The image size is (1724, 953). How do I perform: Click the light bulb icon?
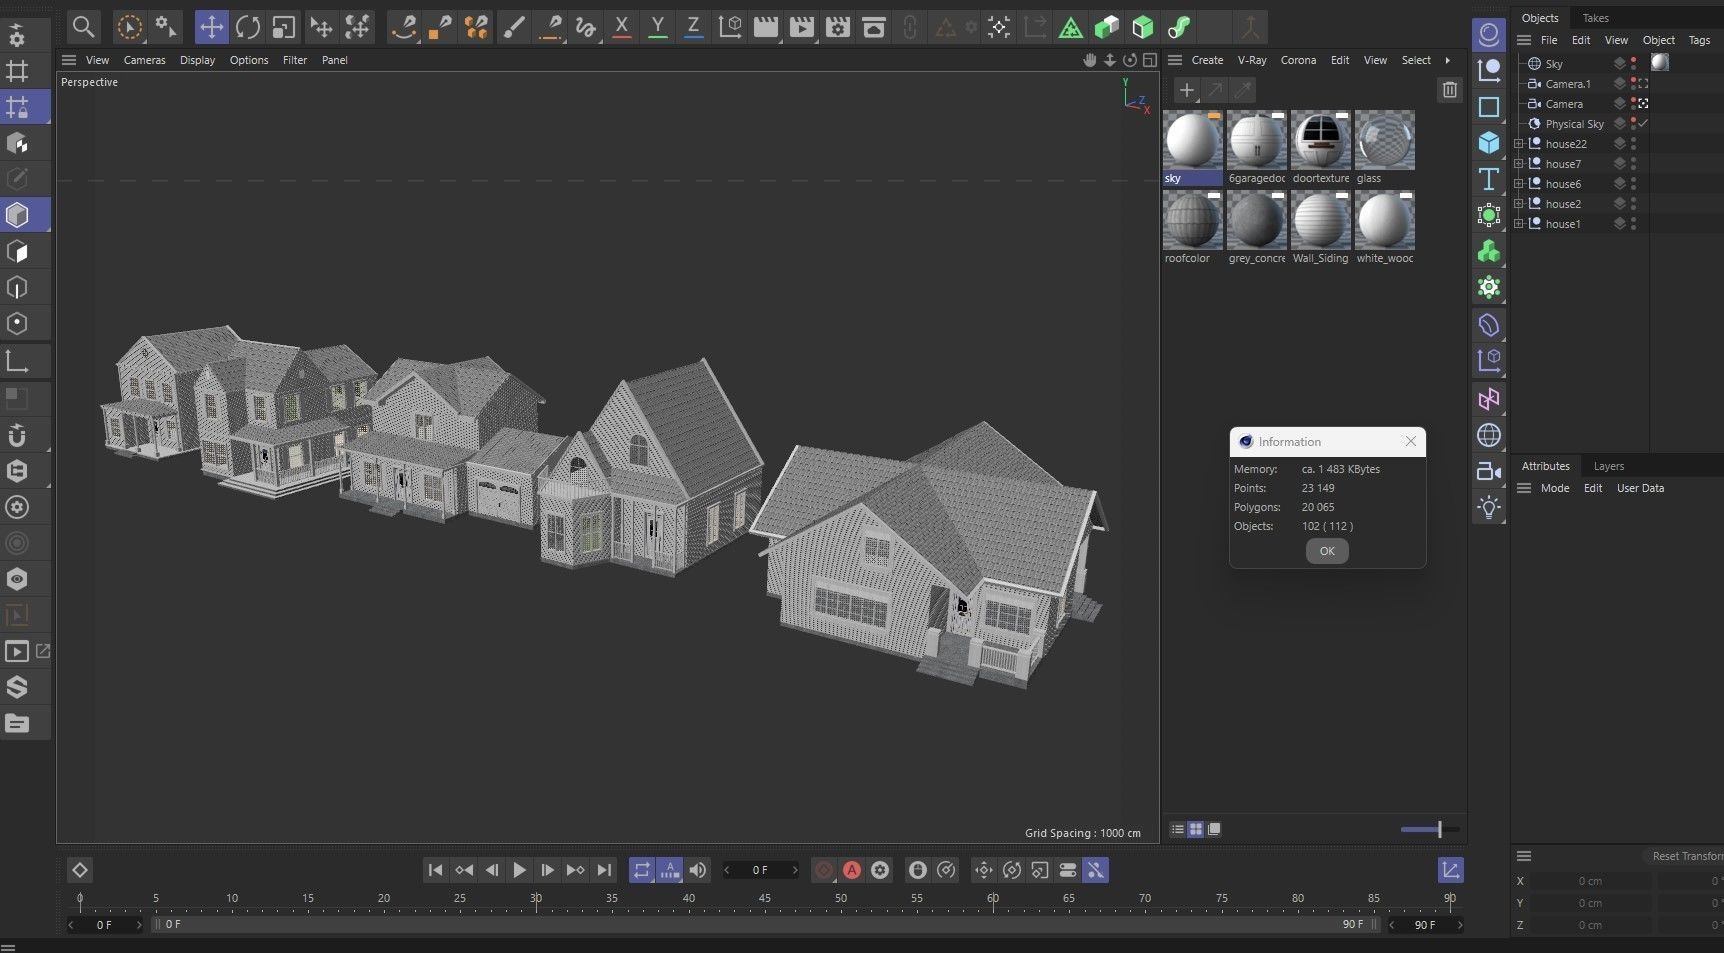[x=1489, y=507]
